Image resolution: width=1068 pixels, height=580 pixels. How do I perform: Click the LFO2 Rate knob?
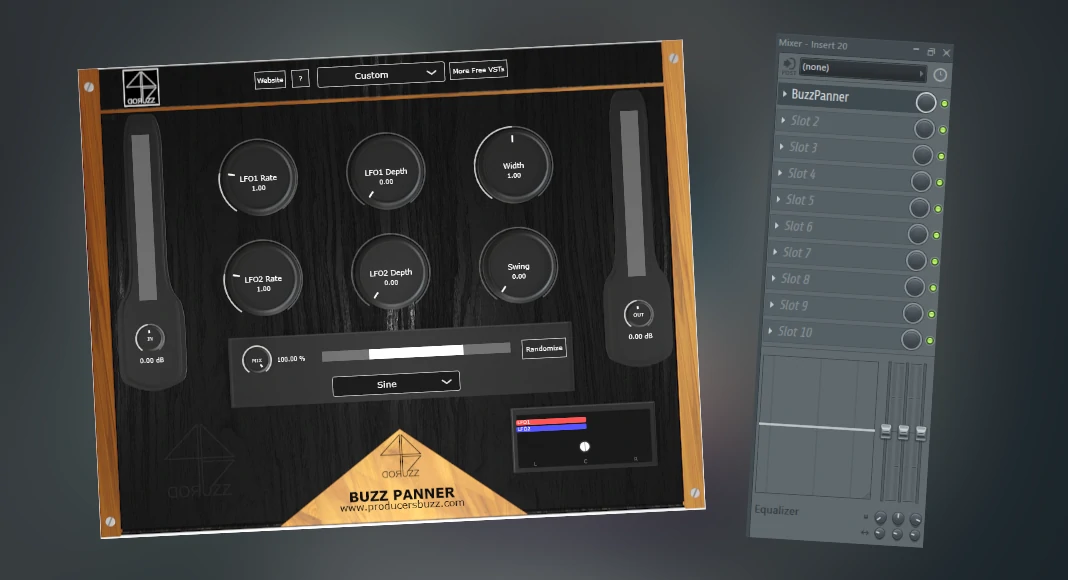pos(263,280)
